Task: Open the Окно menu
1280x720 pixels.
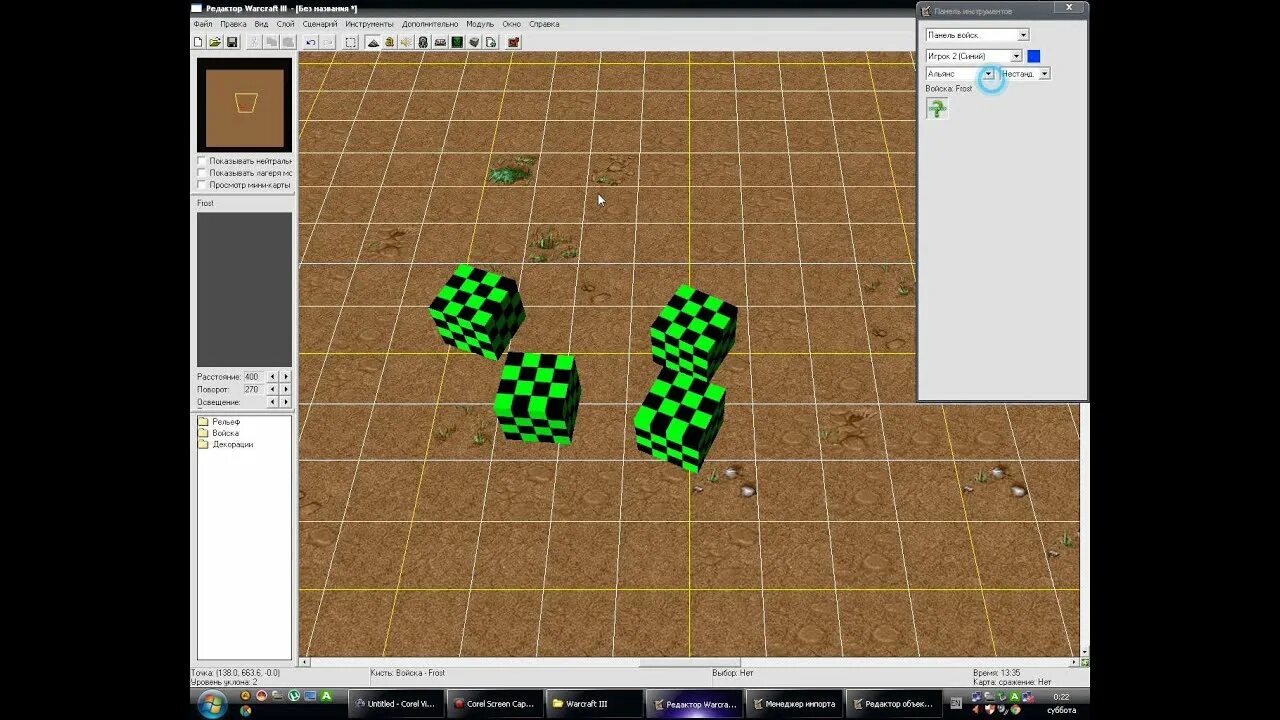Action: pos(511,24)
